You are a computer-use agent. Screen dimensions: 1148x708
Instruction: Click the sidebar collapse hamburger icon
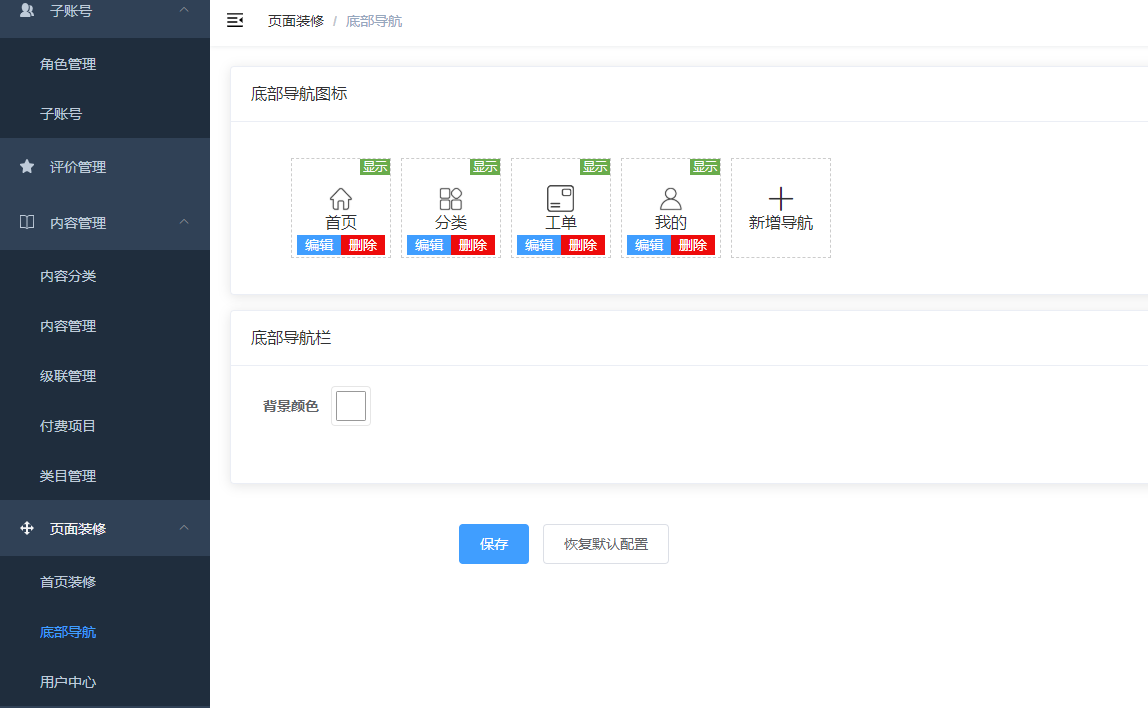[235, 19]
